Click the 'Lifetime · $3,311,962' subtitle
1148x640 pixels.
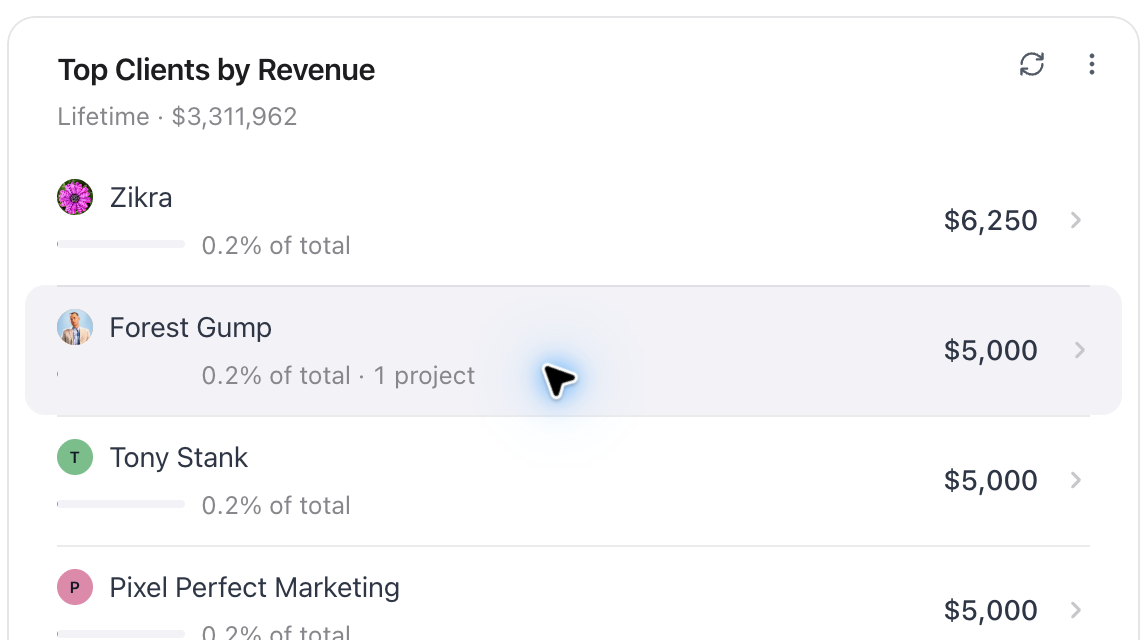177,116
